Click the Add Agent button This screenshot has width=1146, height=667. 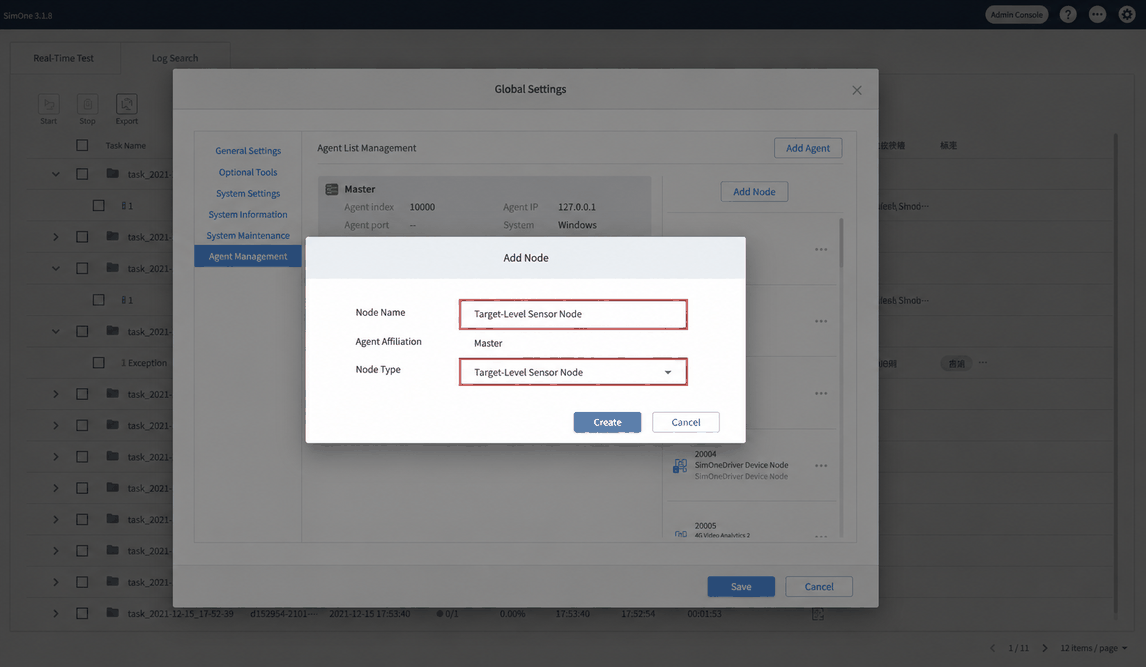808,148
